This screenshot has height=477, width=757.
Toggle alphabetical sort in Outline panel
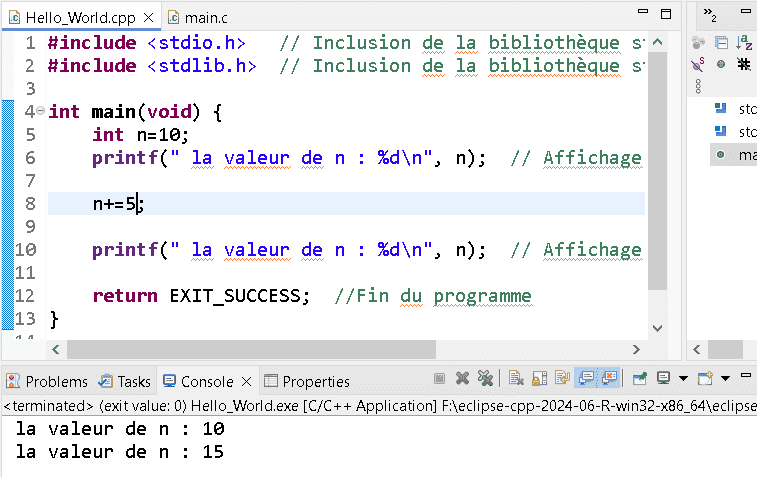tap(744, 42)
